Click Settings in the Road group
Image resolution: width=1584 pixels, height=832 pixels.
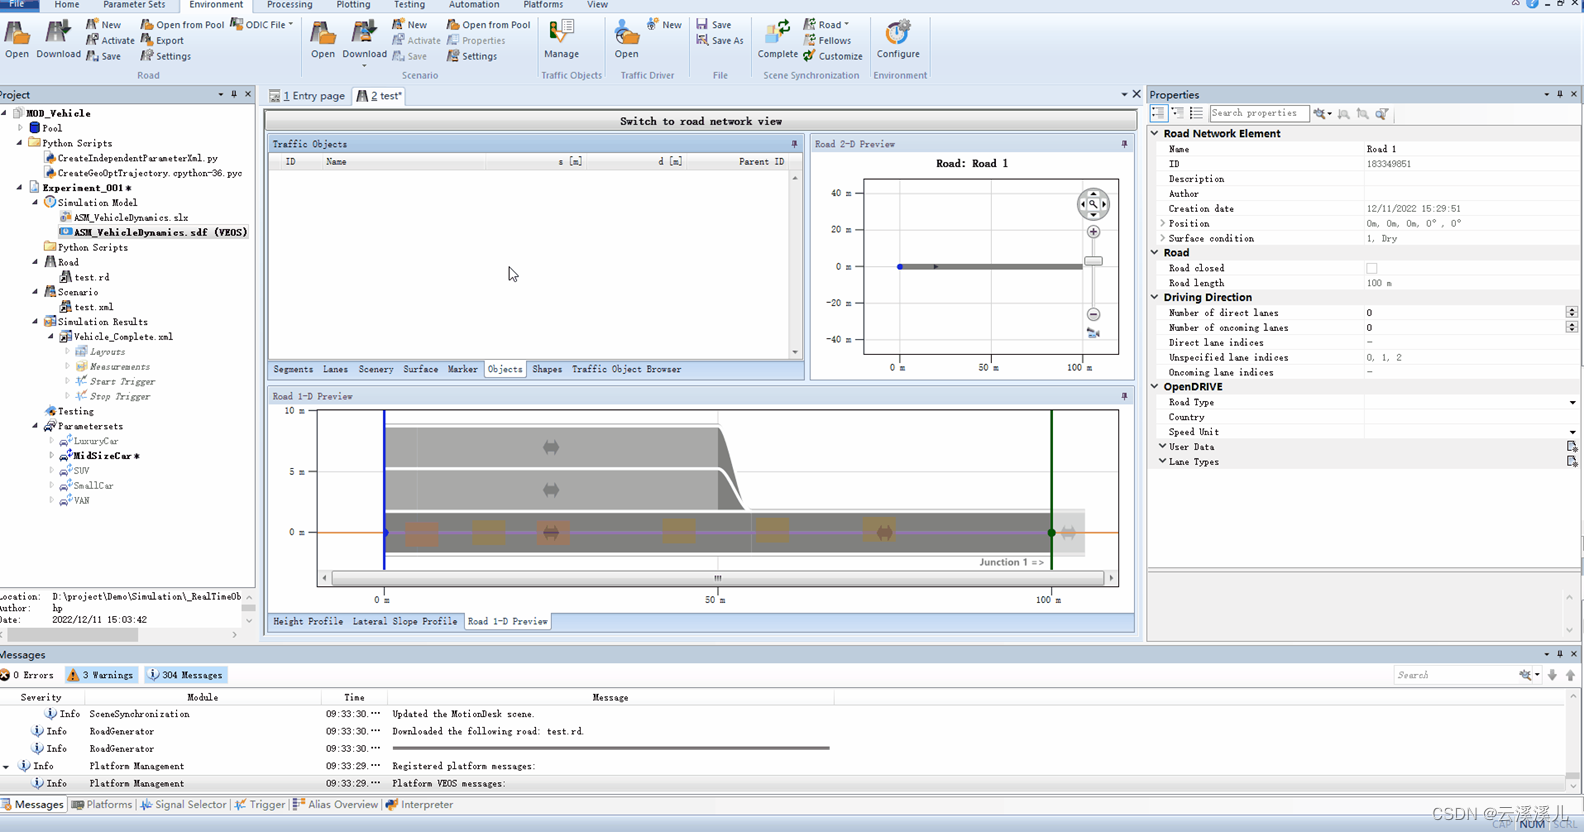166,57
